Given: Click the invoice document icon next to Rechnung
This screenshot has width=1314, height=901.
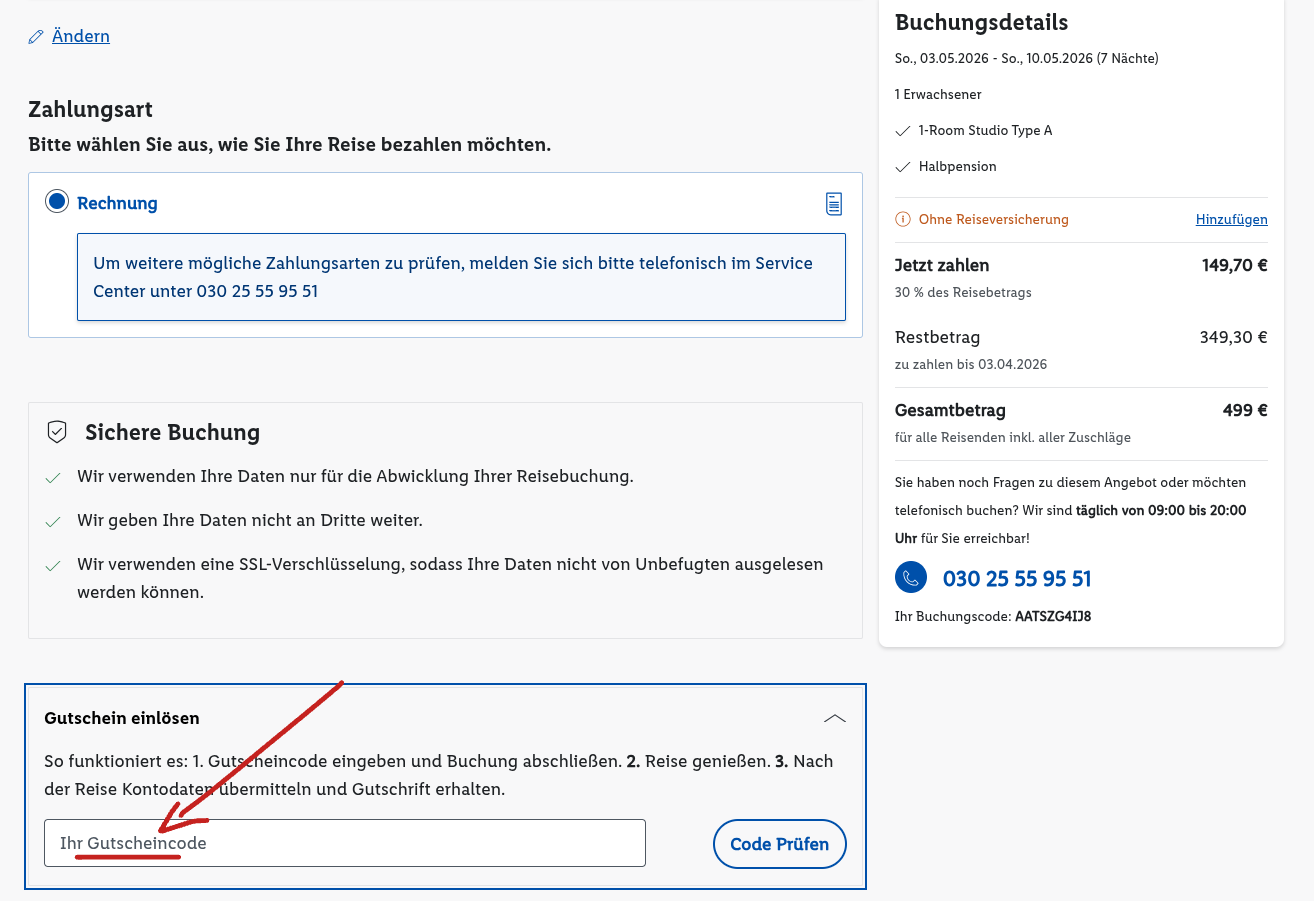Looking at the screenshot, I should pos(834,203).
